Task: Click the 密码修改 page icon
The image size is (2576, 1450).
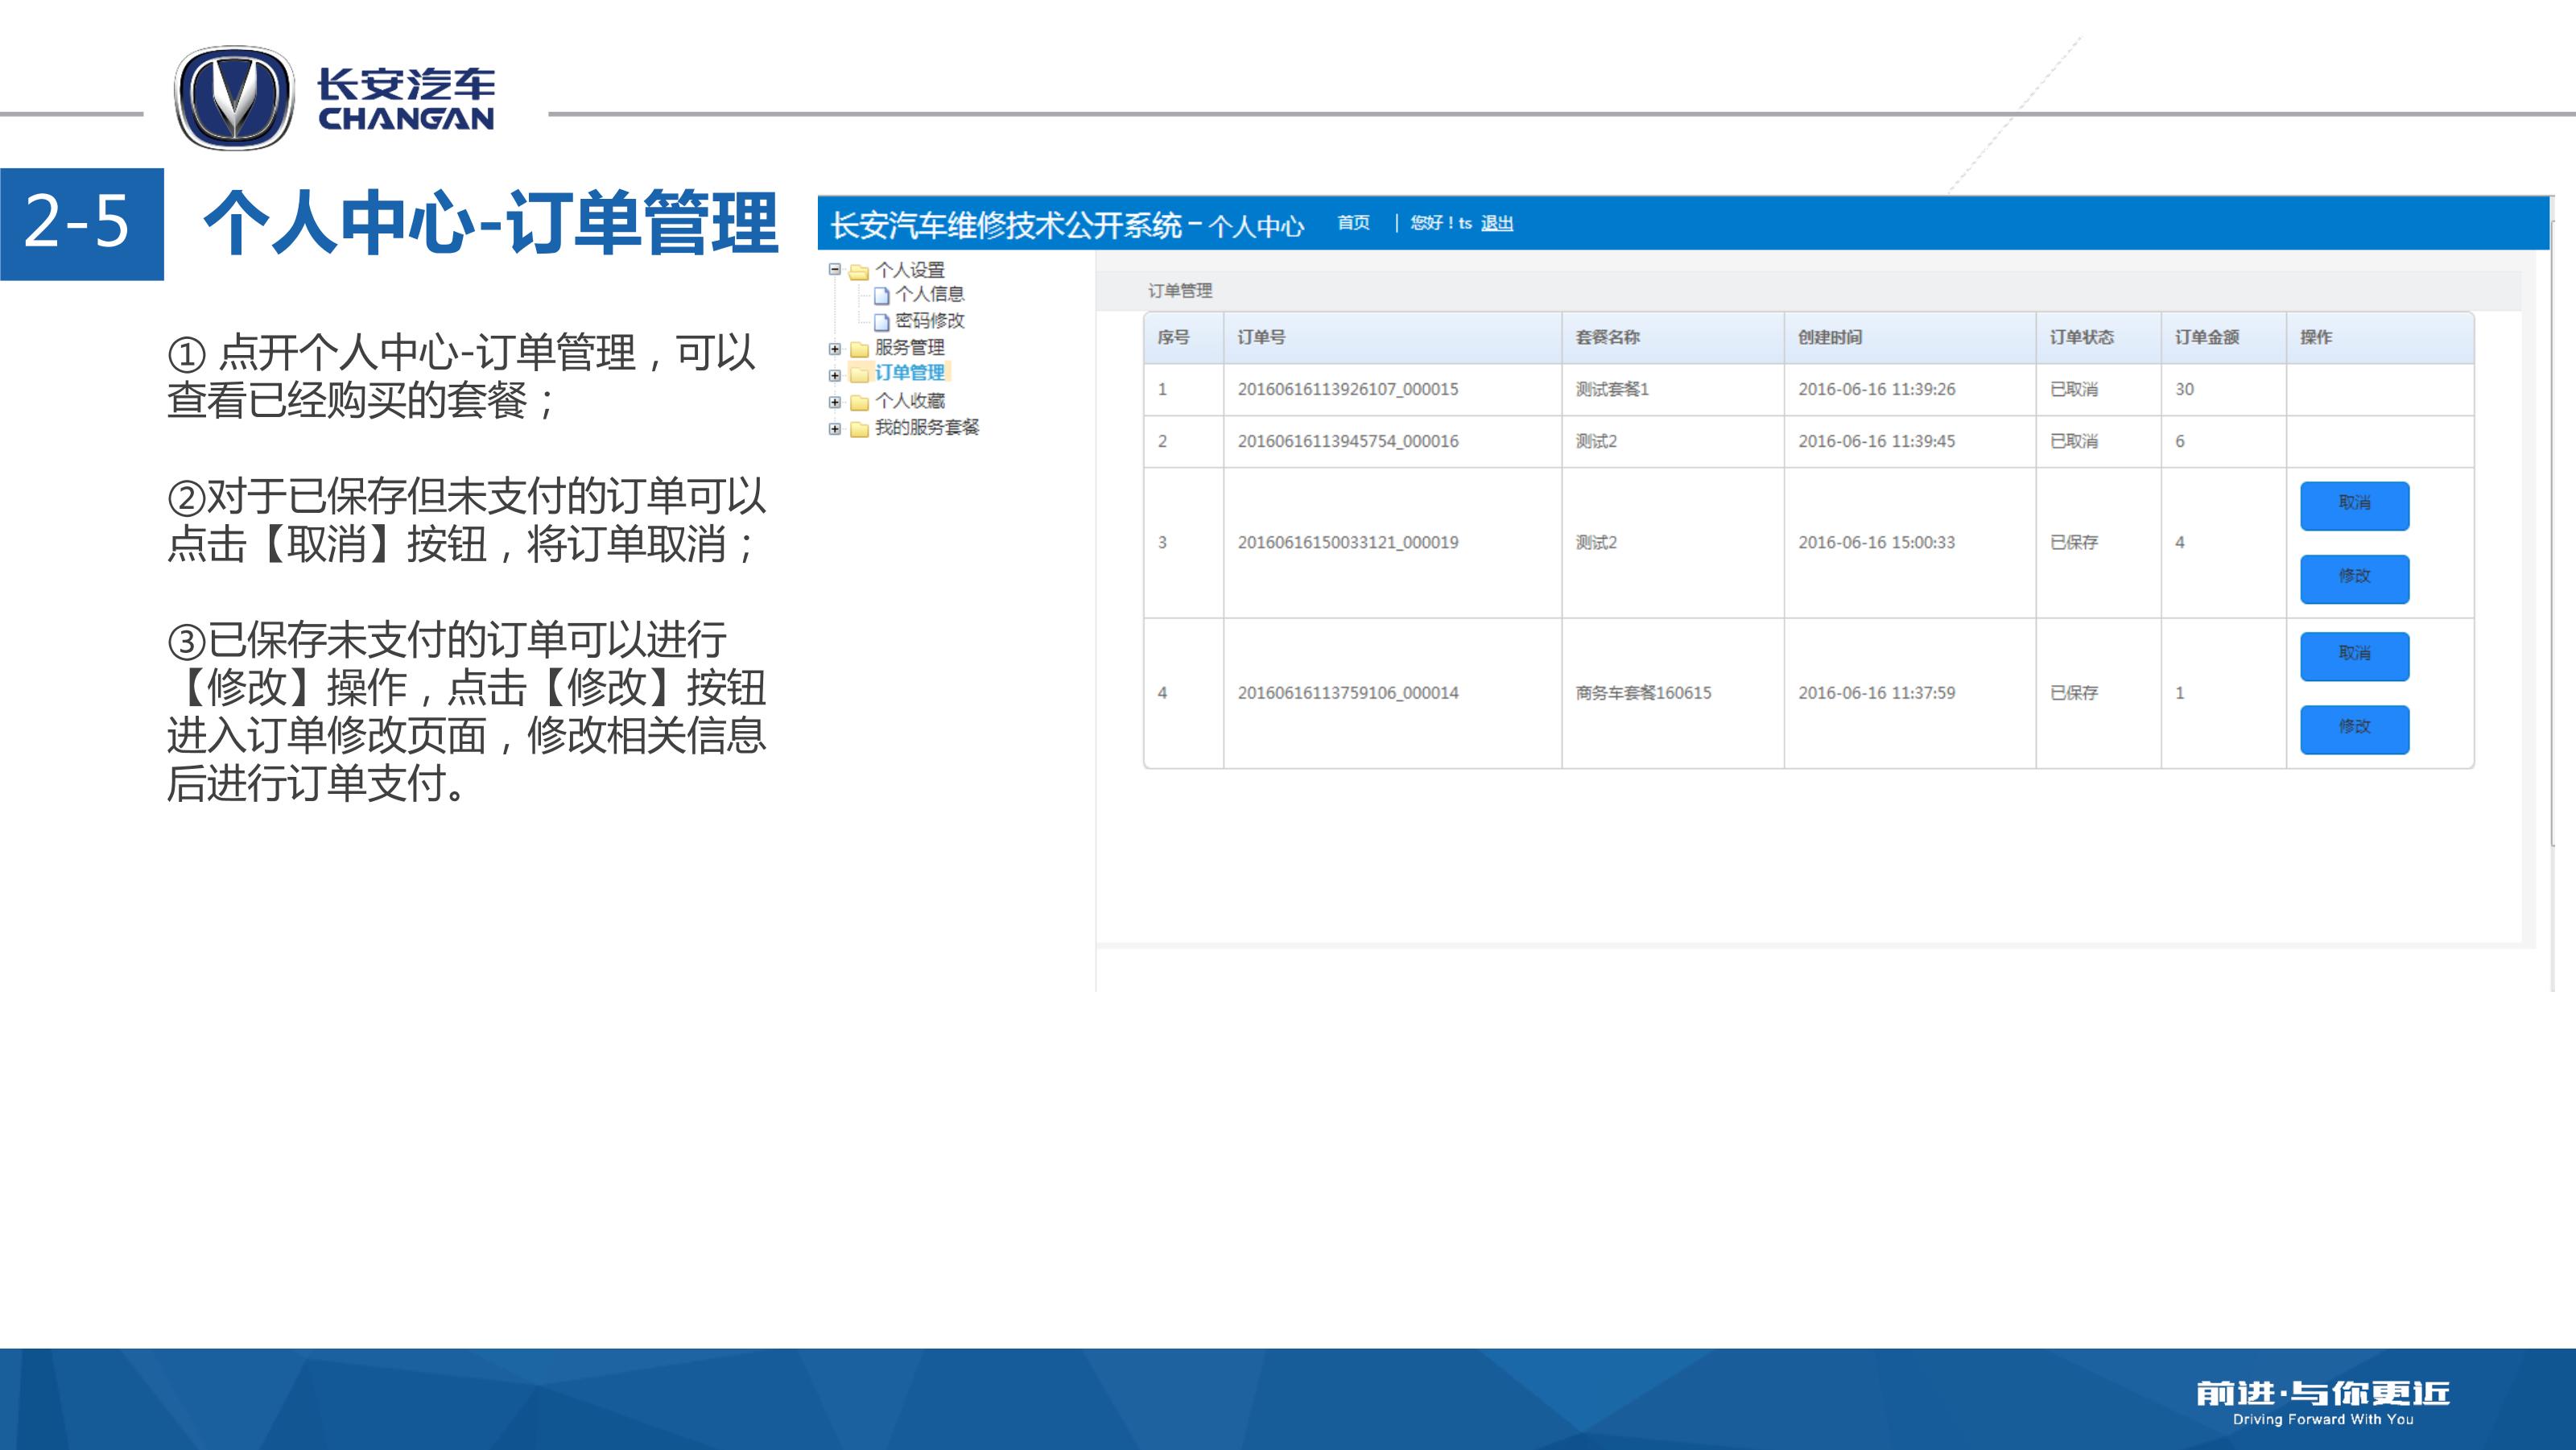Action: 881,322
